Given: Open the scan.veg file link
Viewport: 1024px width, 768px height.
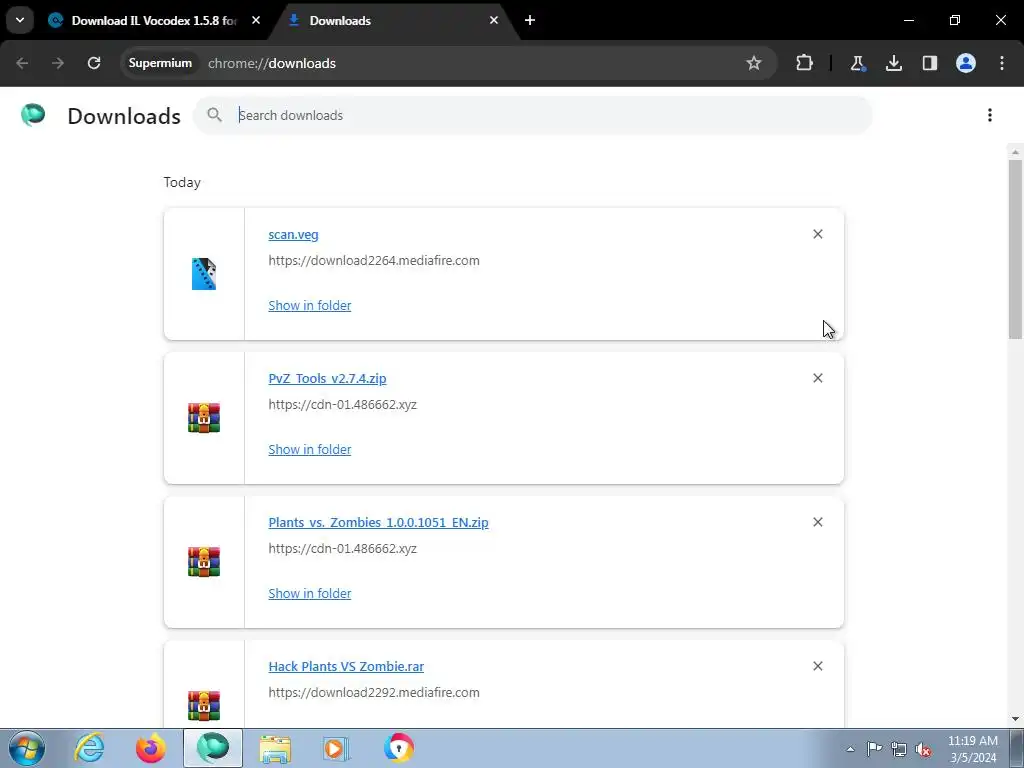Looking at the screenshot, I should [293, 234].
